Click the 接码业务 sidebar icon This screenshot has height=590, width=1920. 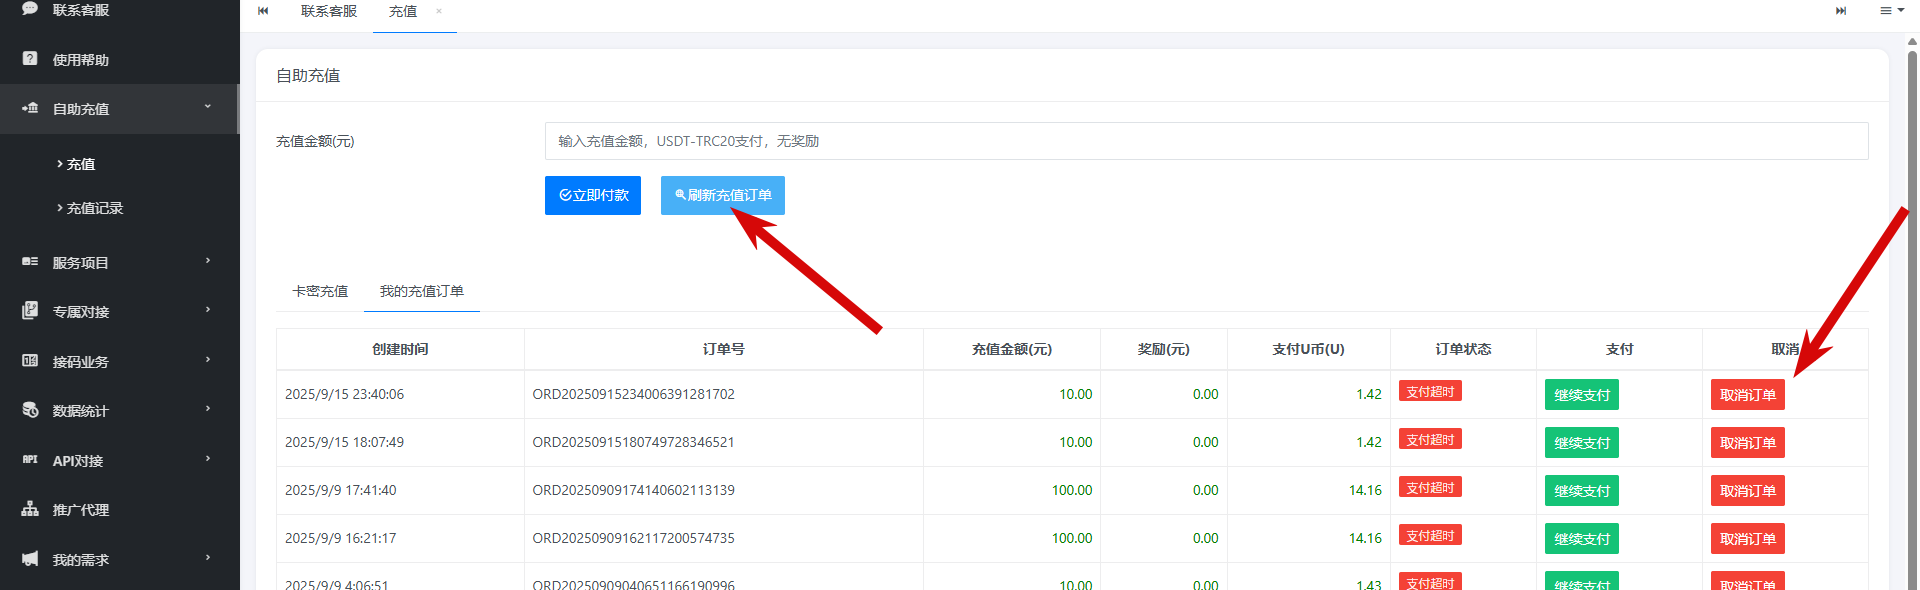30,360
